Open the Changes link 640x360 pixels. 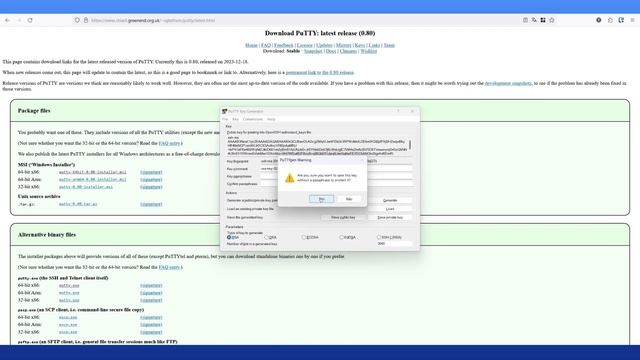click(348, 51)
